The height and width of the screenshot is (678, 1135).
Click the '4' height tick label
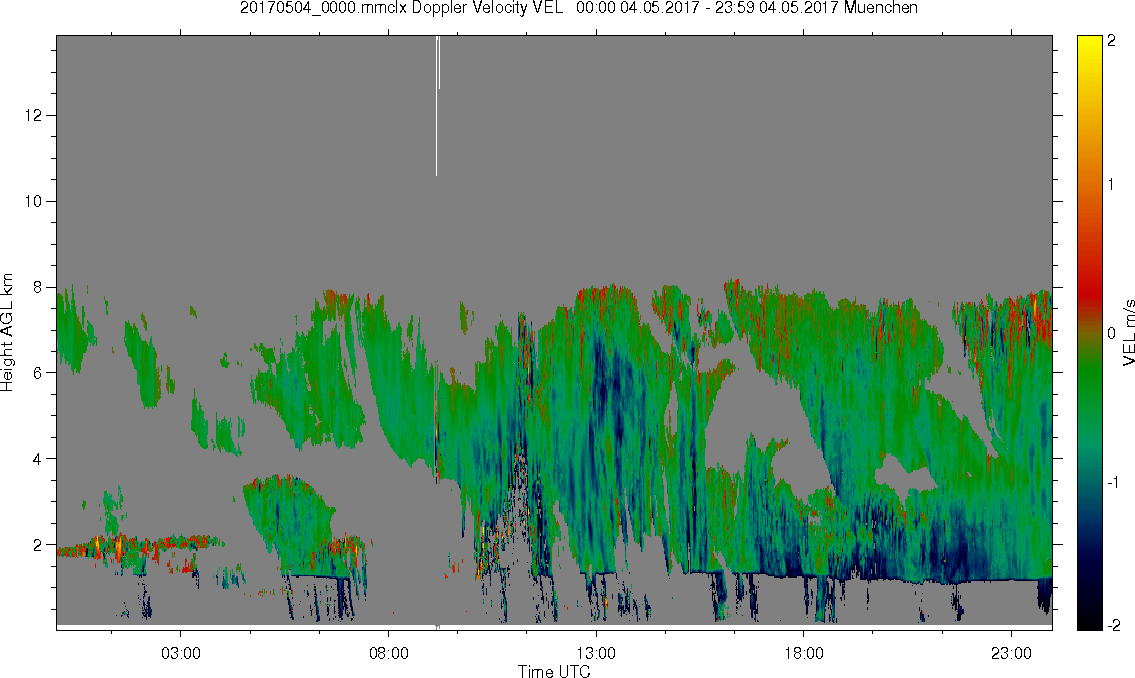coord(37,459)
